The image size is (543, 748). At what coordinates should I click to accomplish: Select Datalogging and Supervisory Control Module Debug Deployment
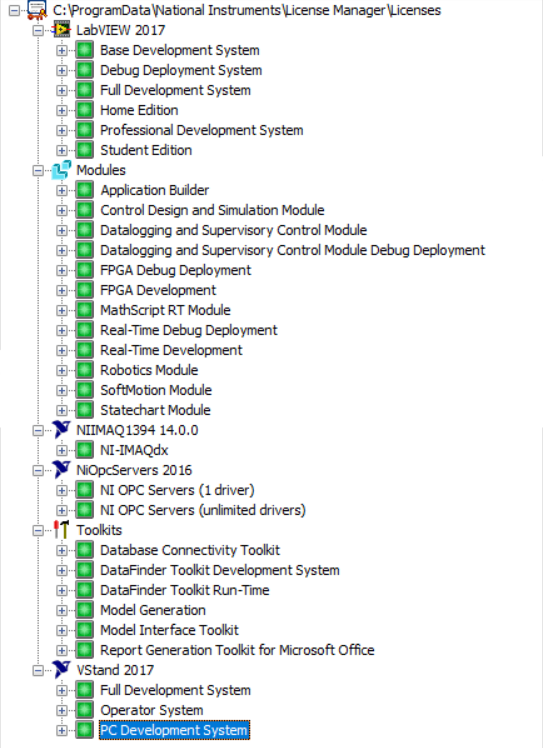292,250
